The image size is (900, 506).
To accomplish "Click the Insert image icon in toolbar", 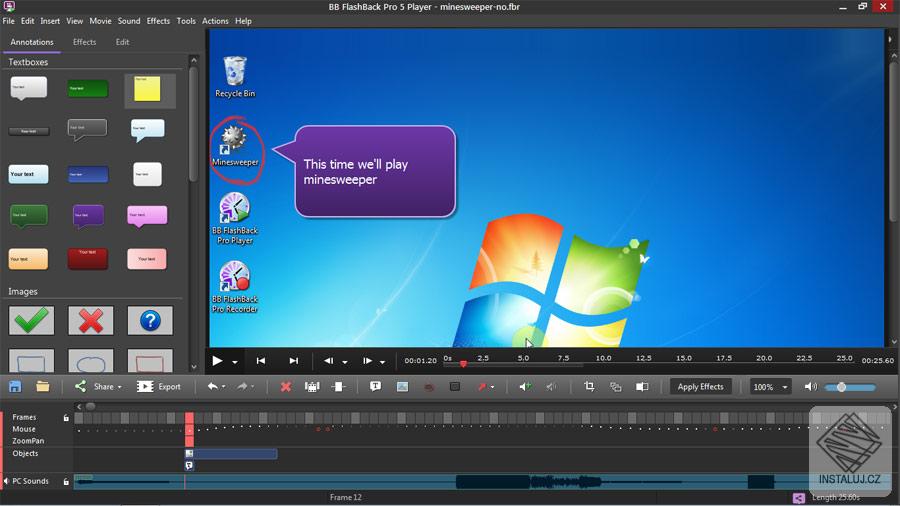I will (402, 386).
